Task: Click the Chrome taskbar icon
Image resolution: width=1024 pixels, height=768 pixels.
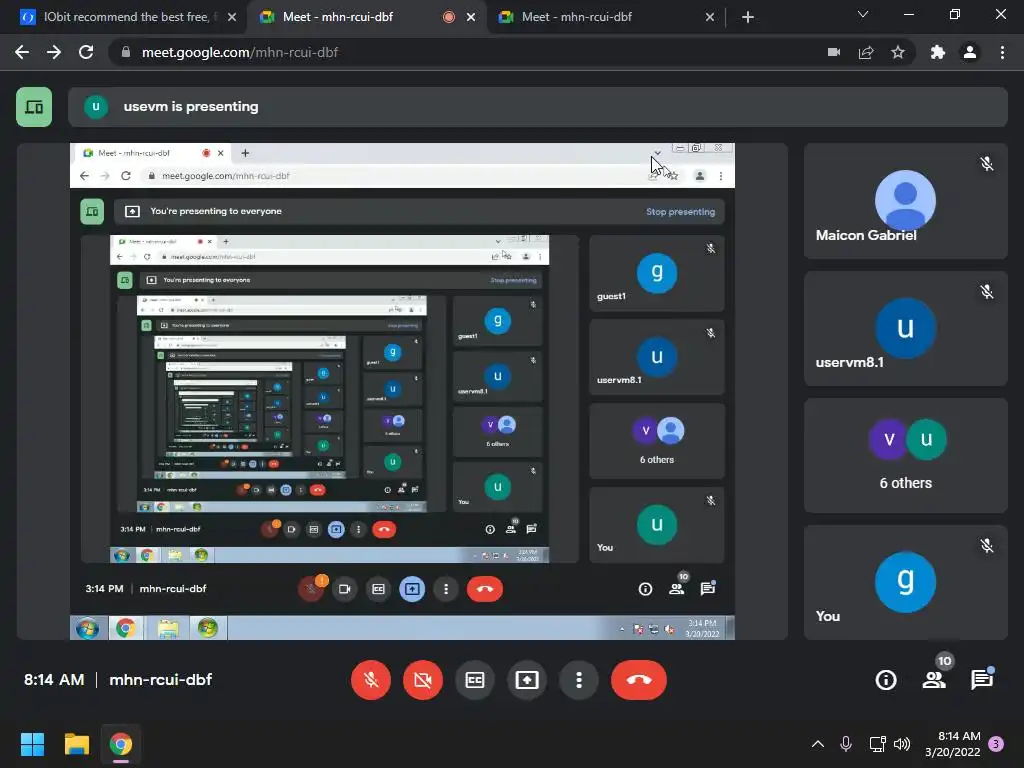Action: [x=121, y=744]
